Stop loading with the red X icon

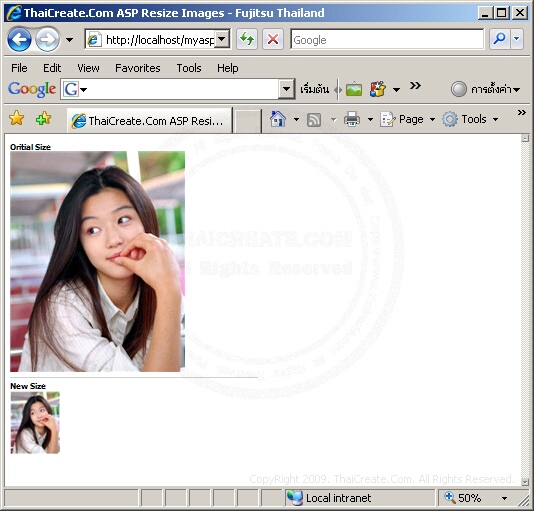pyautogui.click(x=273, y=40)
